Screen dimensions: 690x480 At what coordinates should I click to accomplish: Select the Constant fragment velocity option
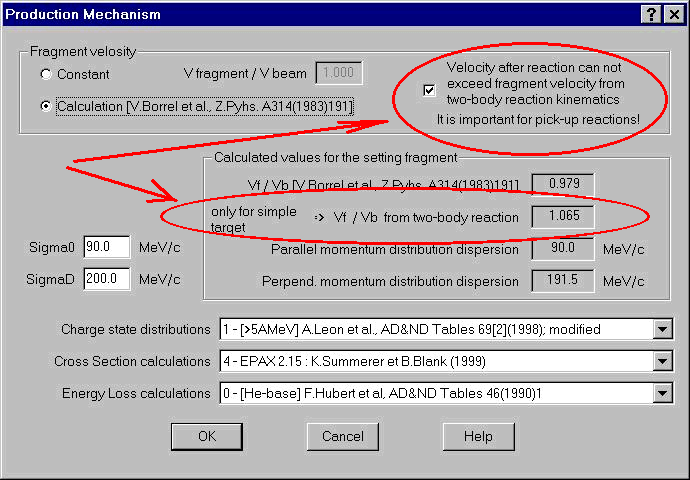tap(46, 74)
